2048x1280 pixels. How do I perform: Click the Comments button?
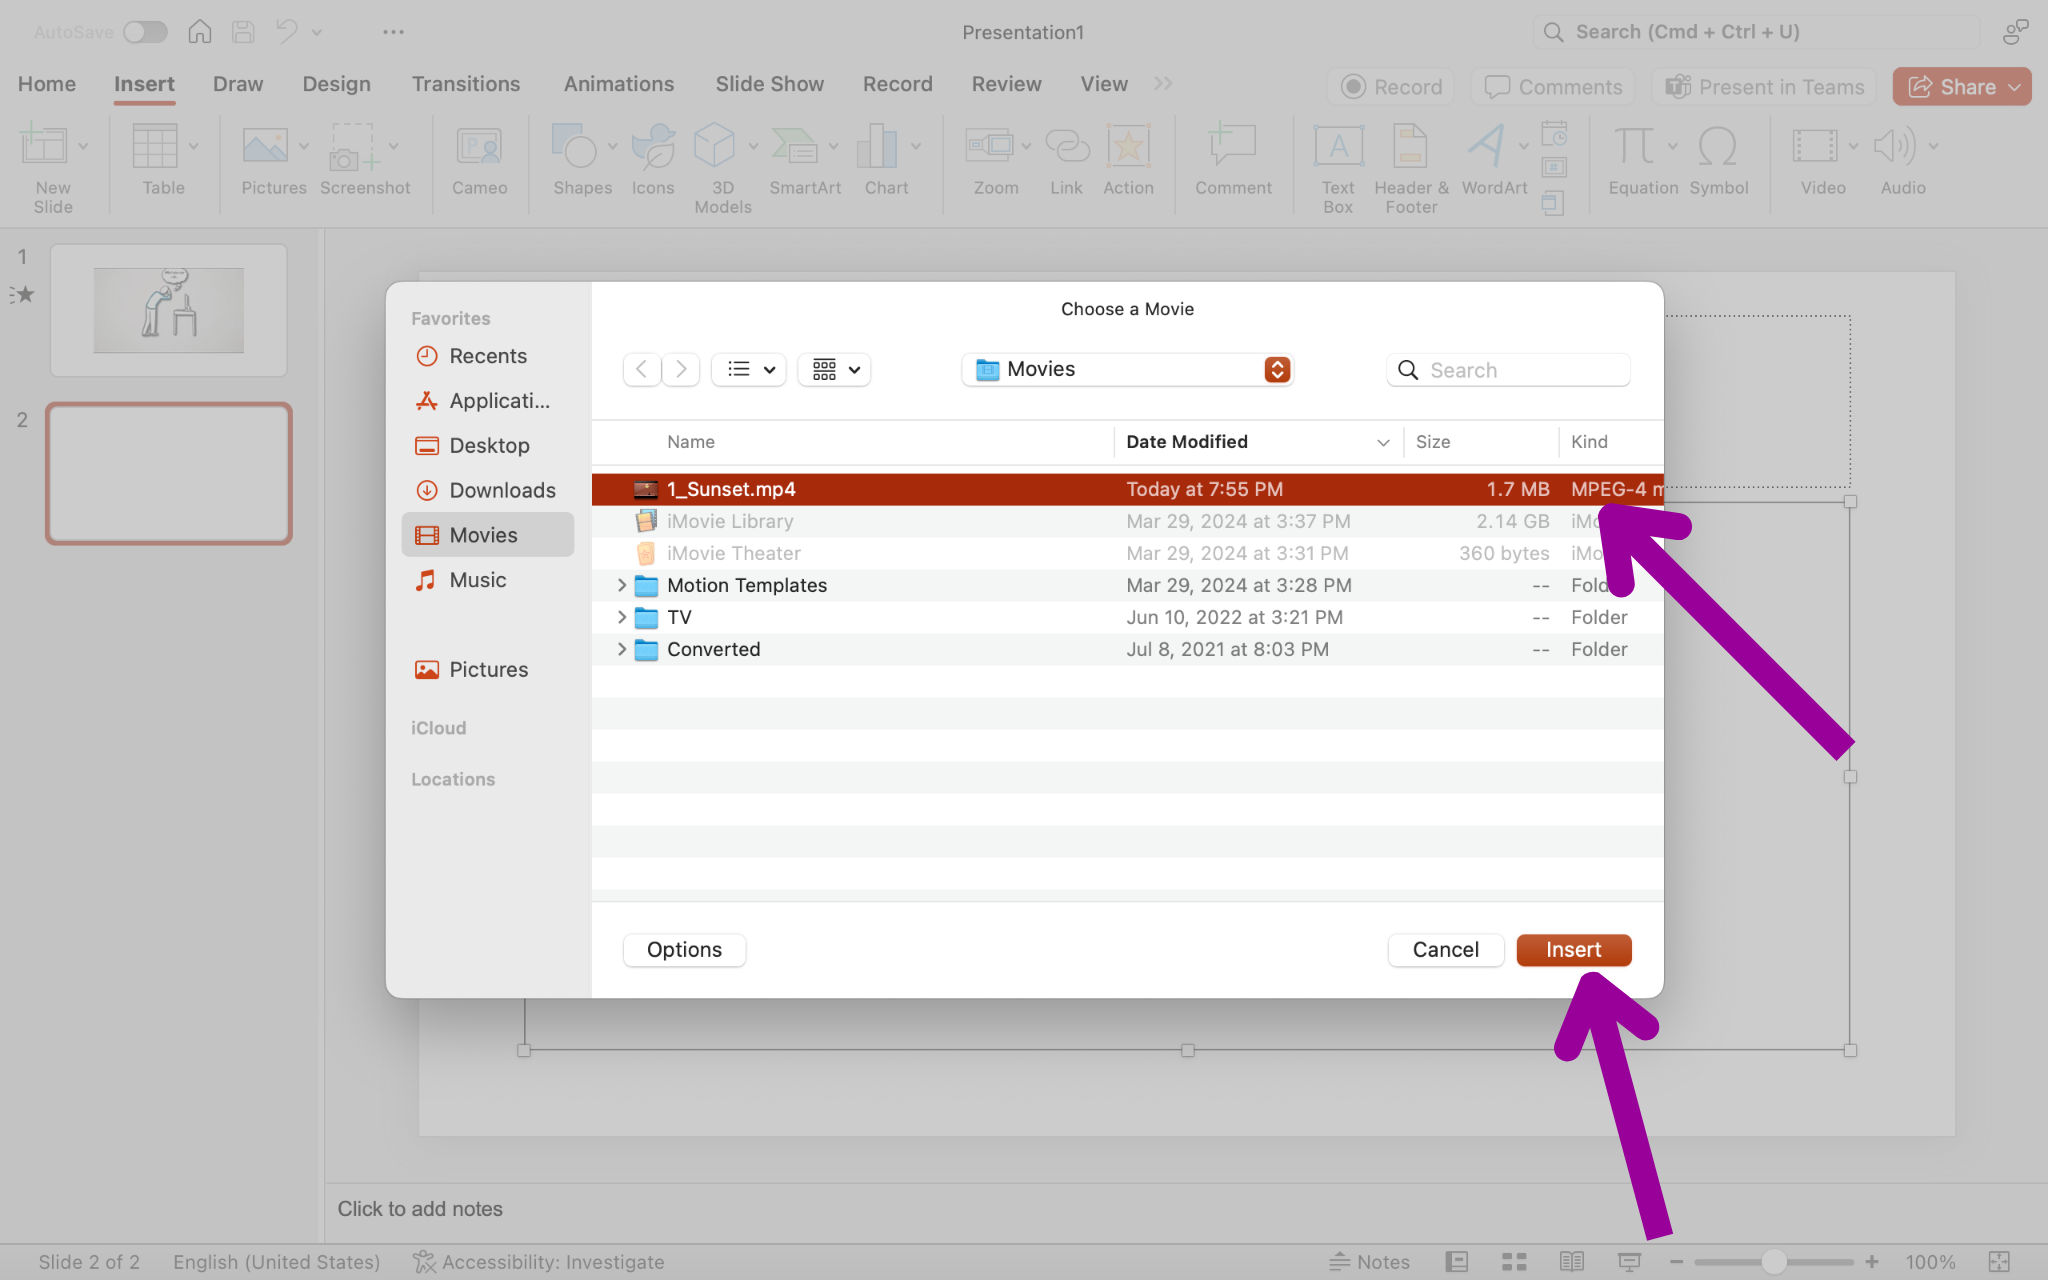click(x=1553, y=87)
